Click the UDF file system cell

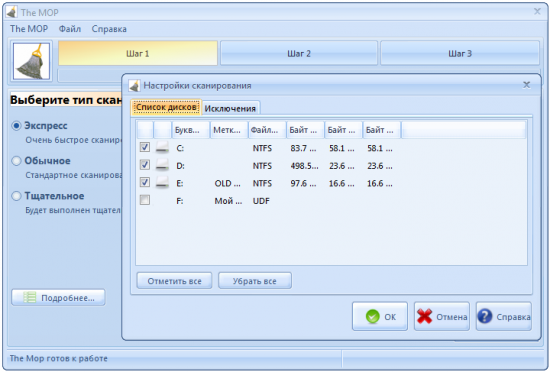(x=261, y=201)
